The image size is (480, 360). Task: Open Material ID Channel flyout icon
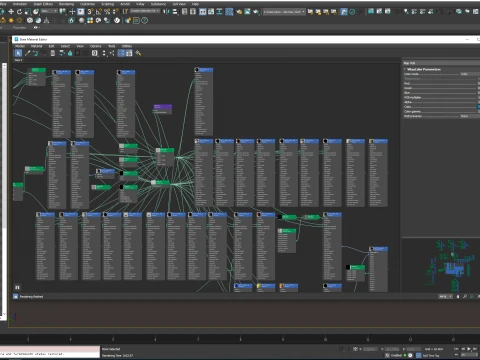click(x=95, y=53)
